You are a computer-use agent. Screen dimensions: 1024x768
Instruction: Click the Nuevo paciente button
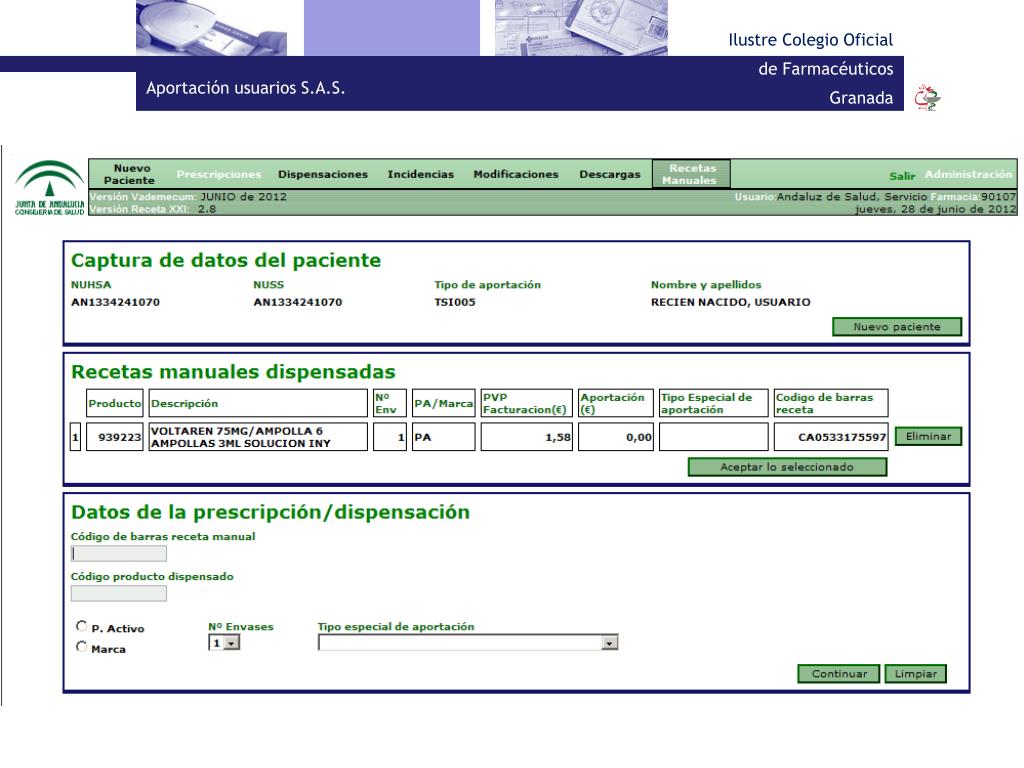[x=897, y=327]
